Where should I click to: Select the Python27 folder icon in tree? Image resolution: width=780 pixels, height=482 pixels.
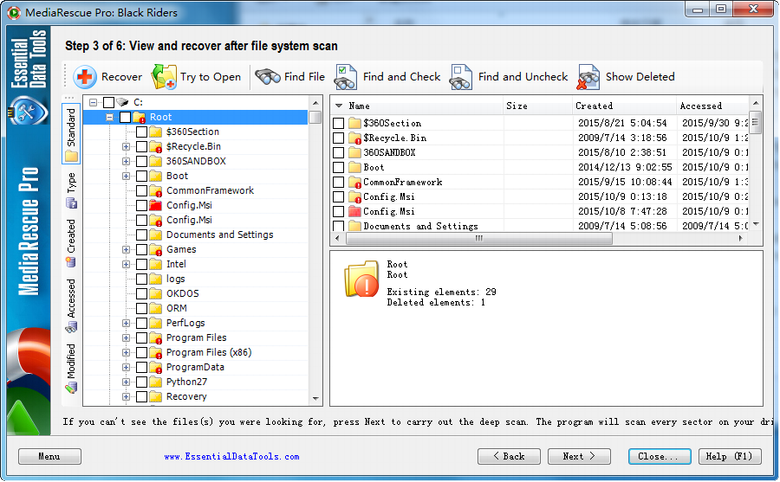click(x=155, y=382)
